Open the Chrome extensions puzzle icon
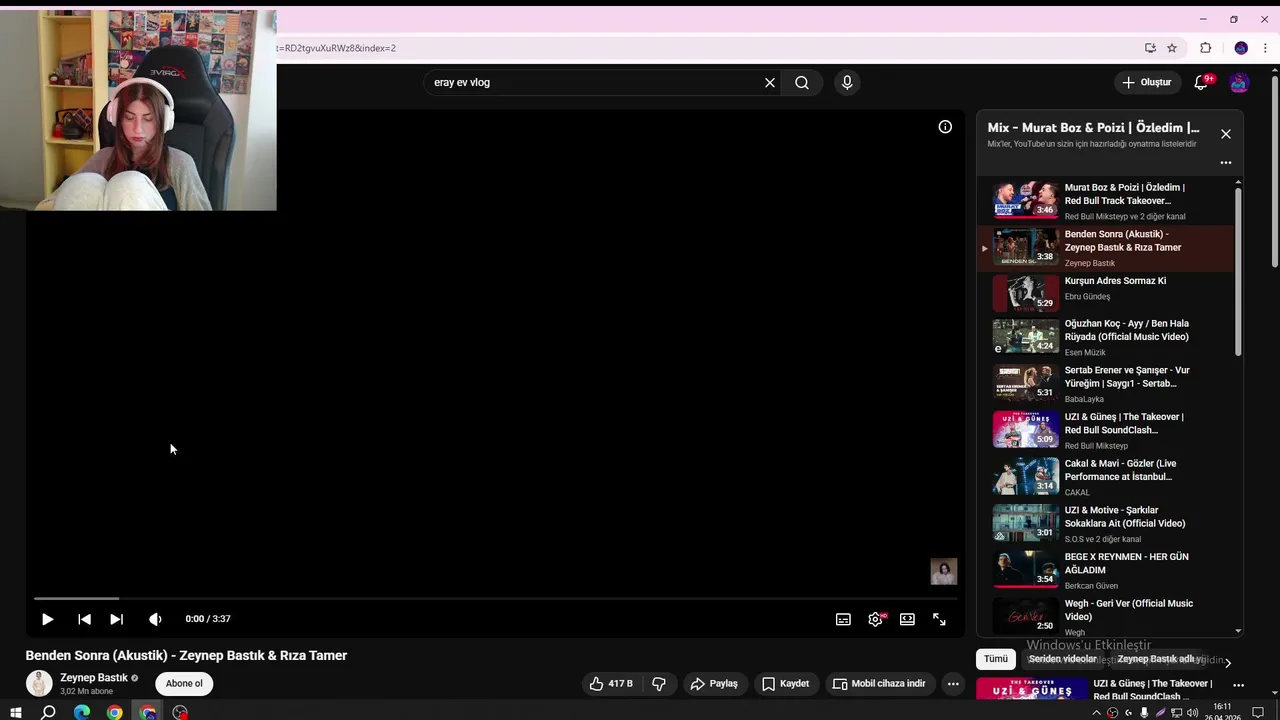Viewport: 1280px width, 720px height. (1205, 48)
